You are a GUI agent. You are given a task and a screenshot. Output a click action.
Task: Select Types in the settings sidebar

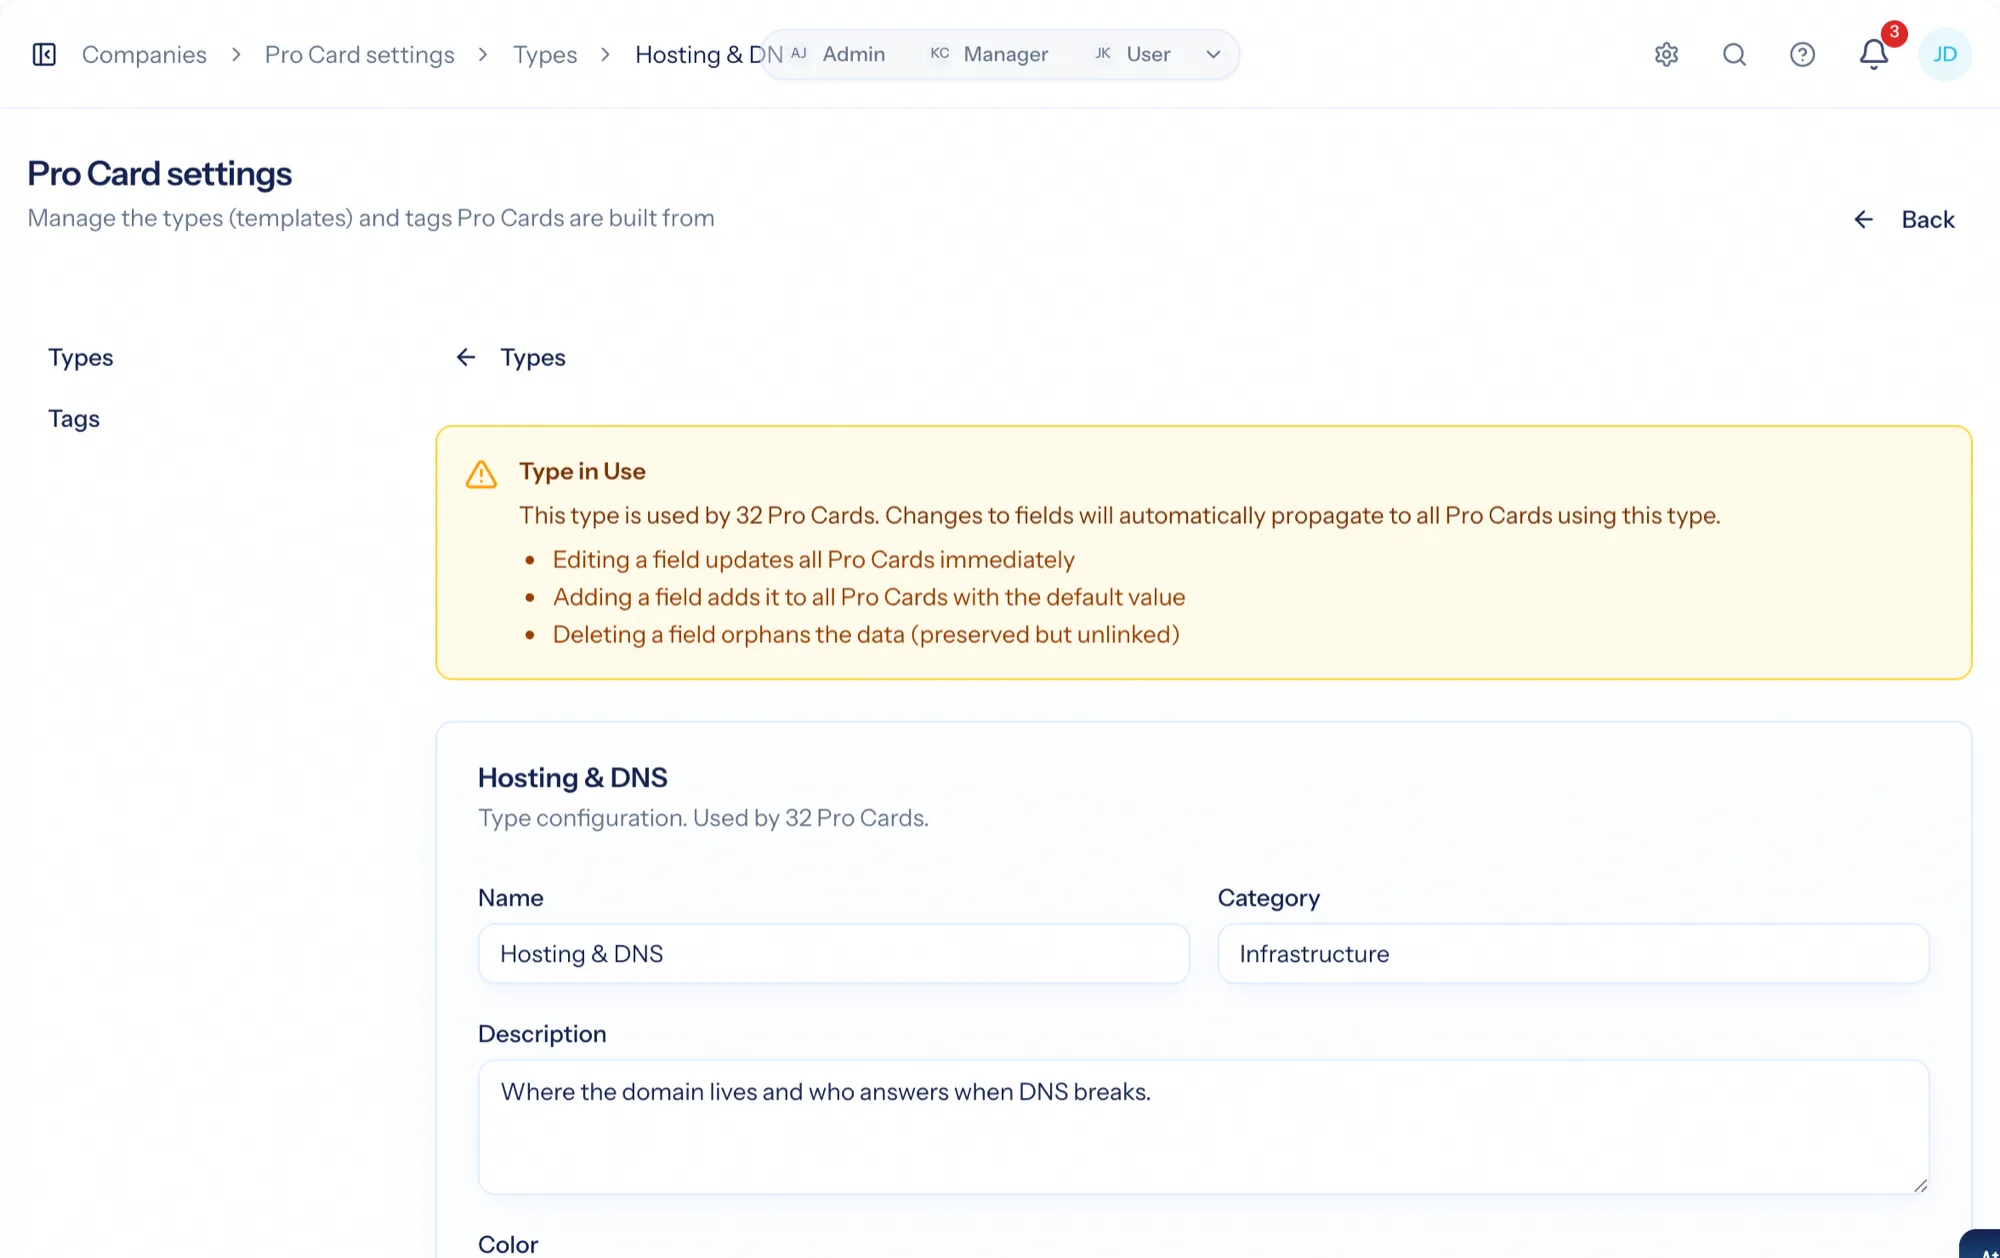(x=81, y=357)
